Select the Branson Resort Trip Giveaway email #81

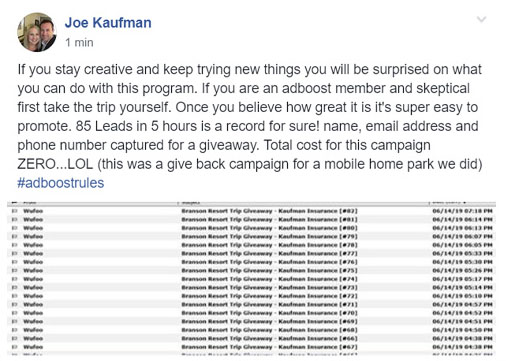[x=252, y=220]
